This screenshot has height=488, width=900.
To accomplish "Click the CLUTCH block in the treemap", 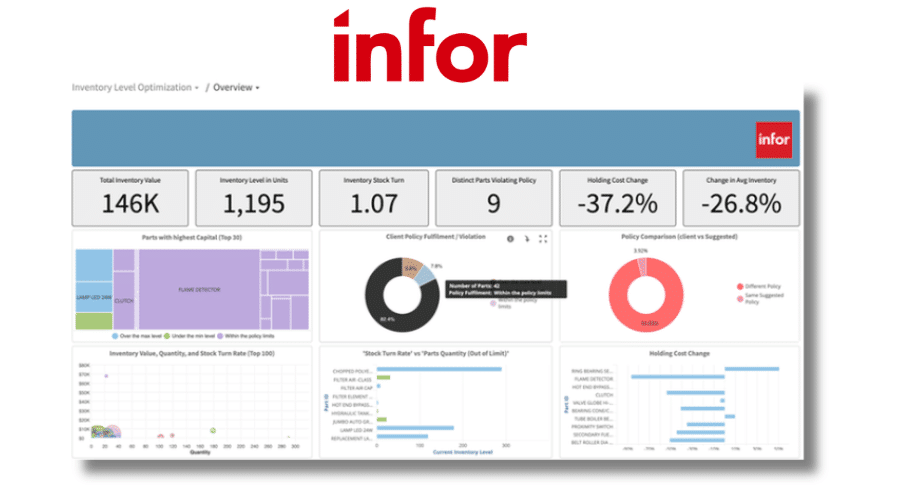I will [x=125, y=298].
